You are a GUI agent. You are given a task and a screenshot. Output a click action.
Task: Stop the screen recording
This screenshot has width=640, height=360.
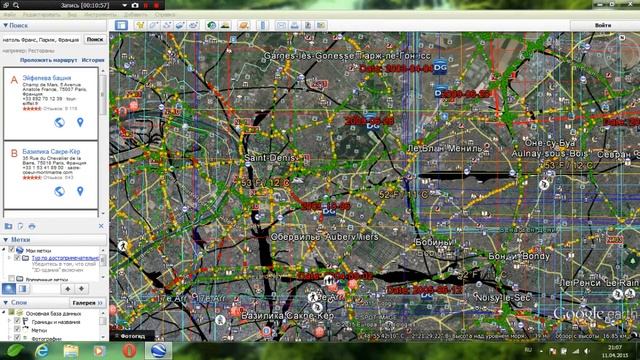coord(156,5)
